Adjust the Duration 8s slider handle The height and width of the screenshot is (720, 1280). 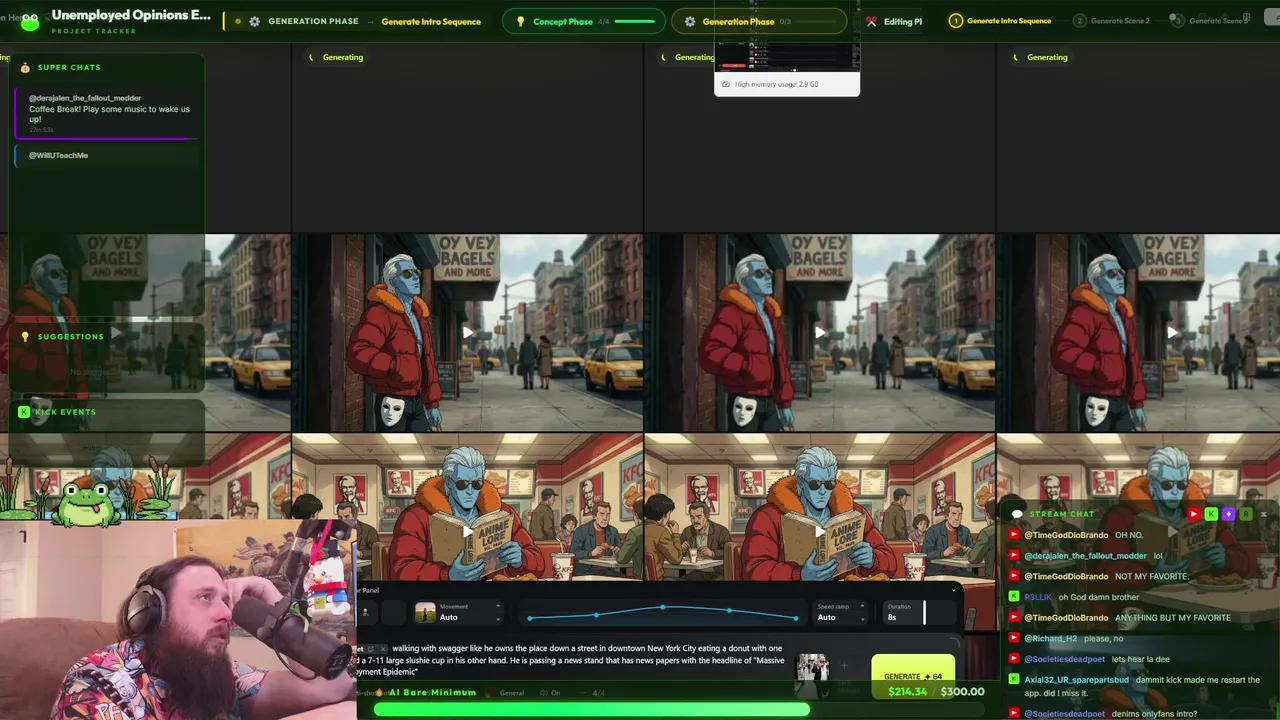click(x=924, y=612)
